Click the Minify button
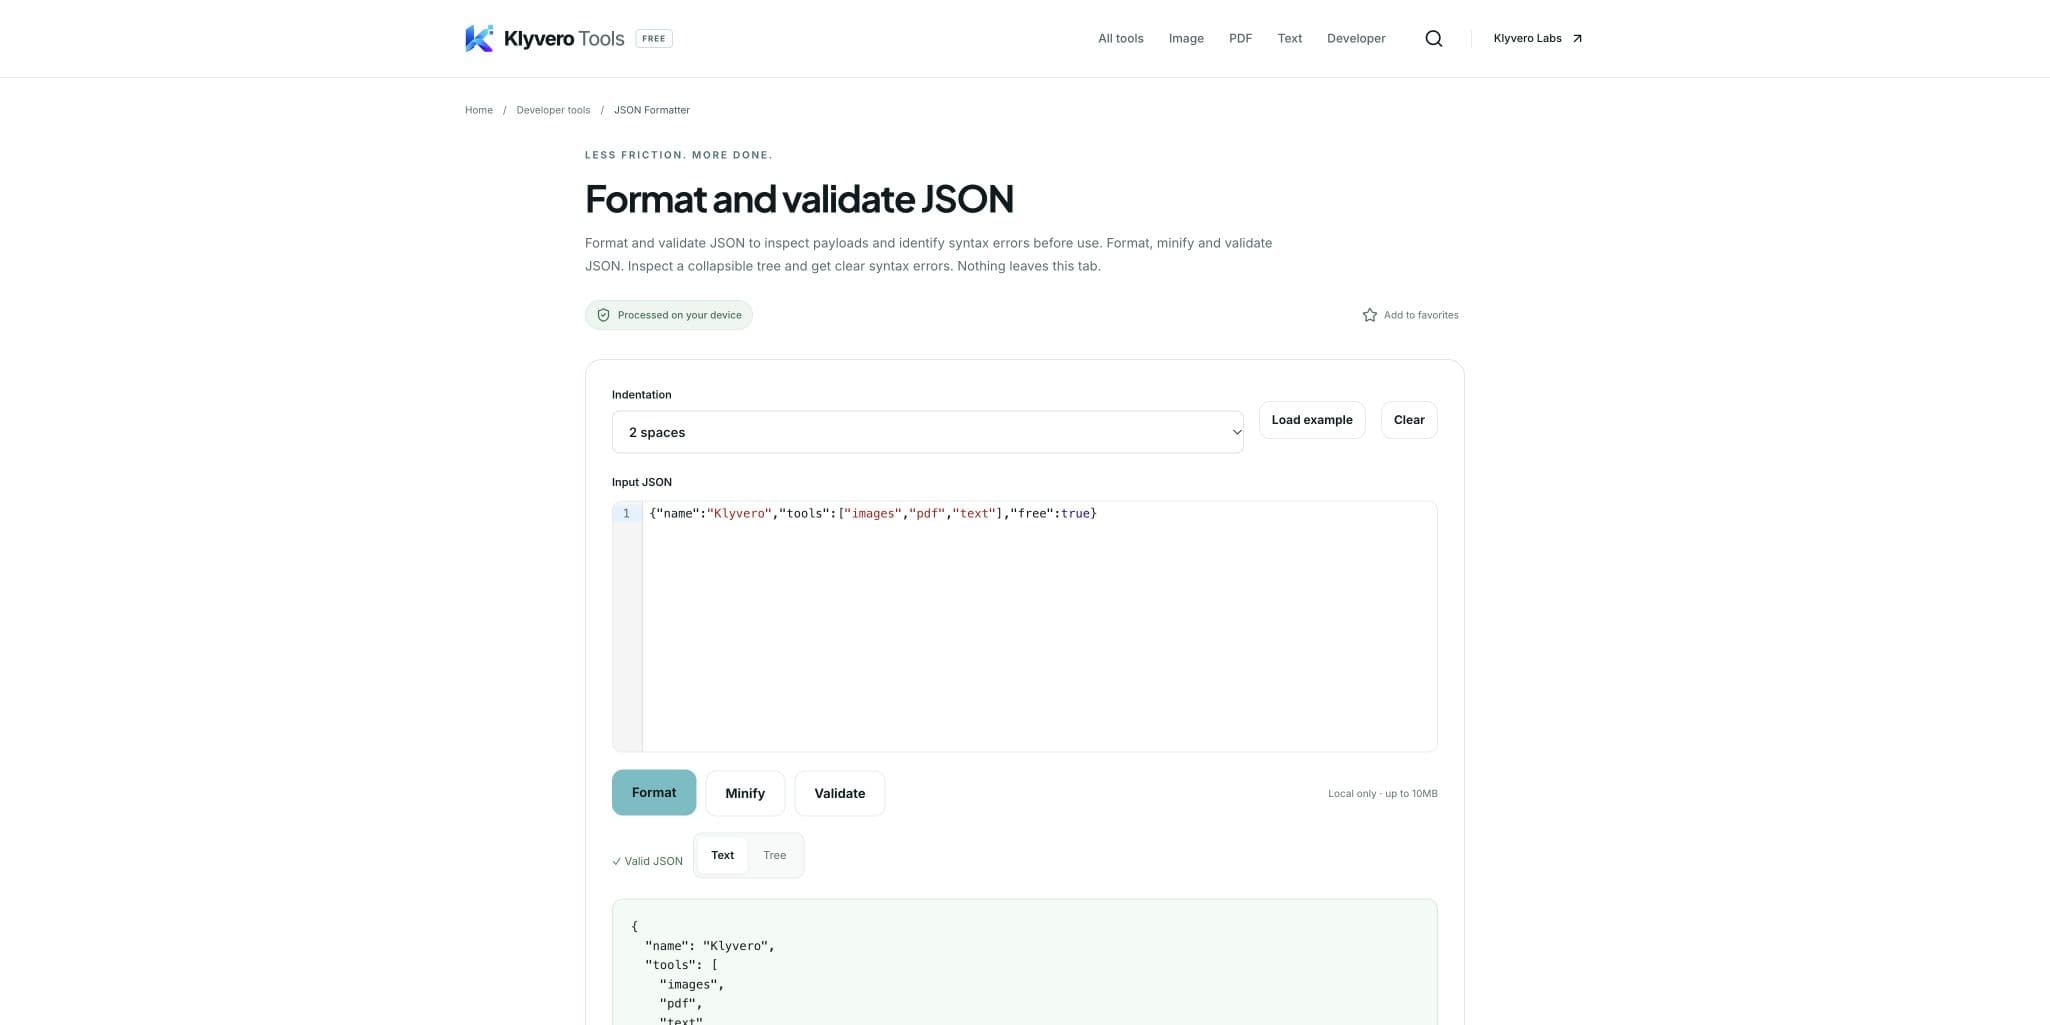2050x1025 pixels. pos(745,793)
